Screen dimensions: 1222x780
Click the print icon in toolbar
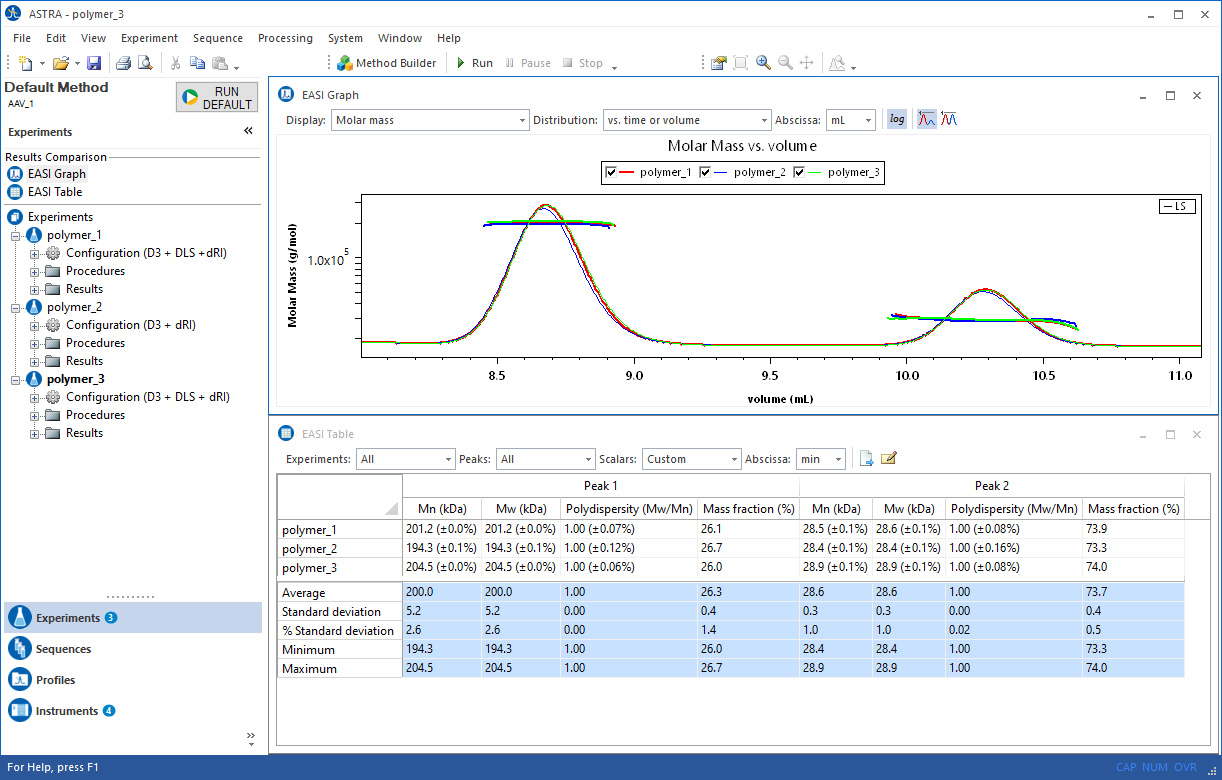(123, 63)
